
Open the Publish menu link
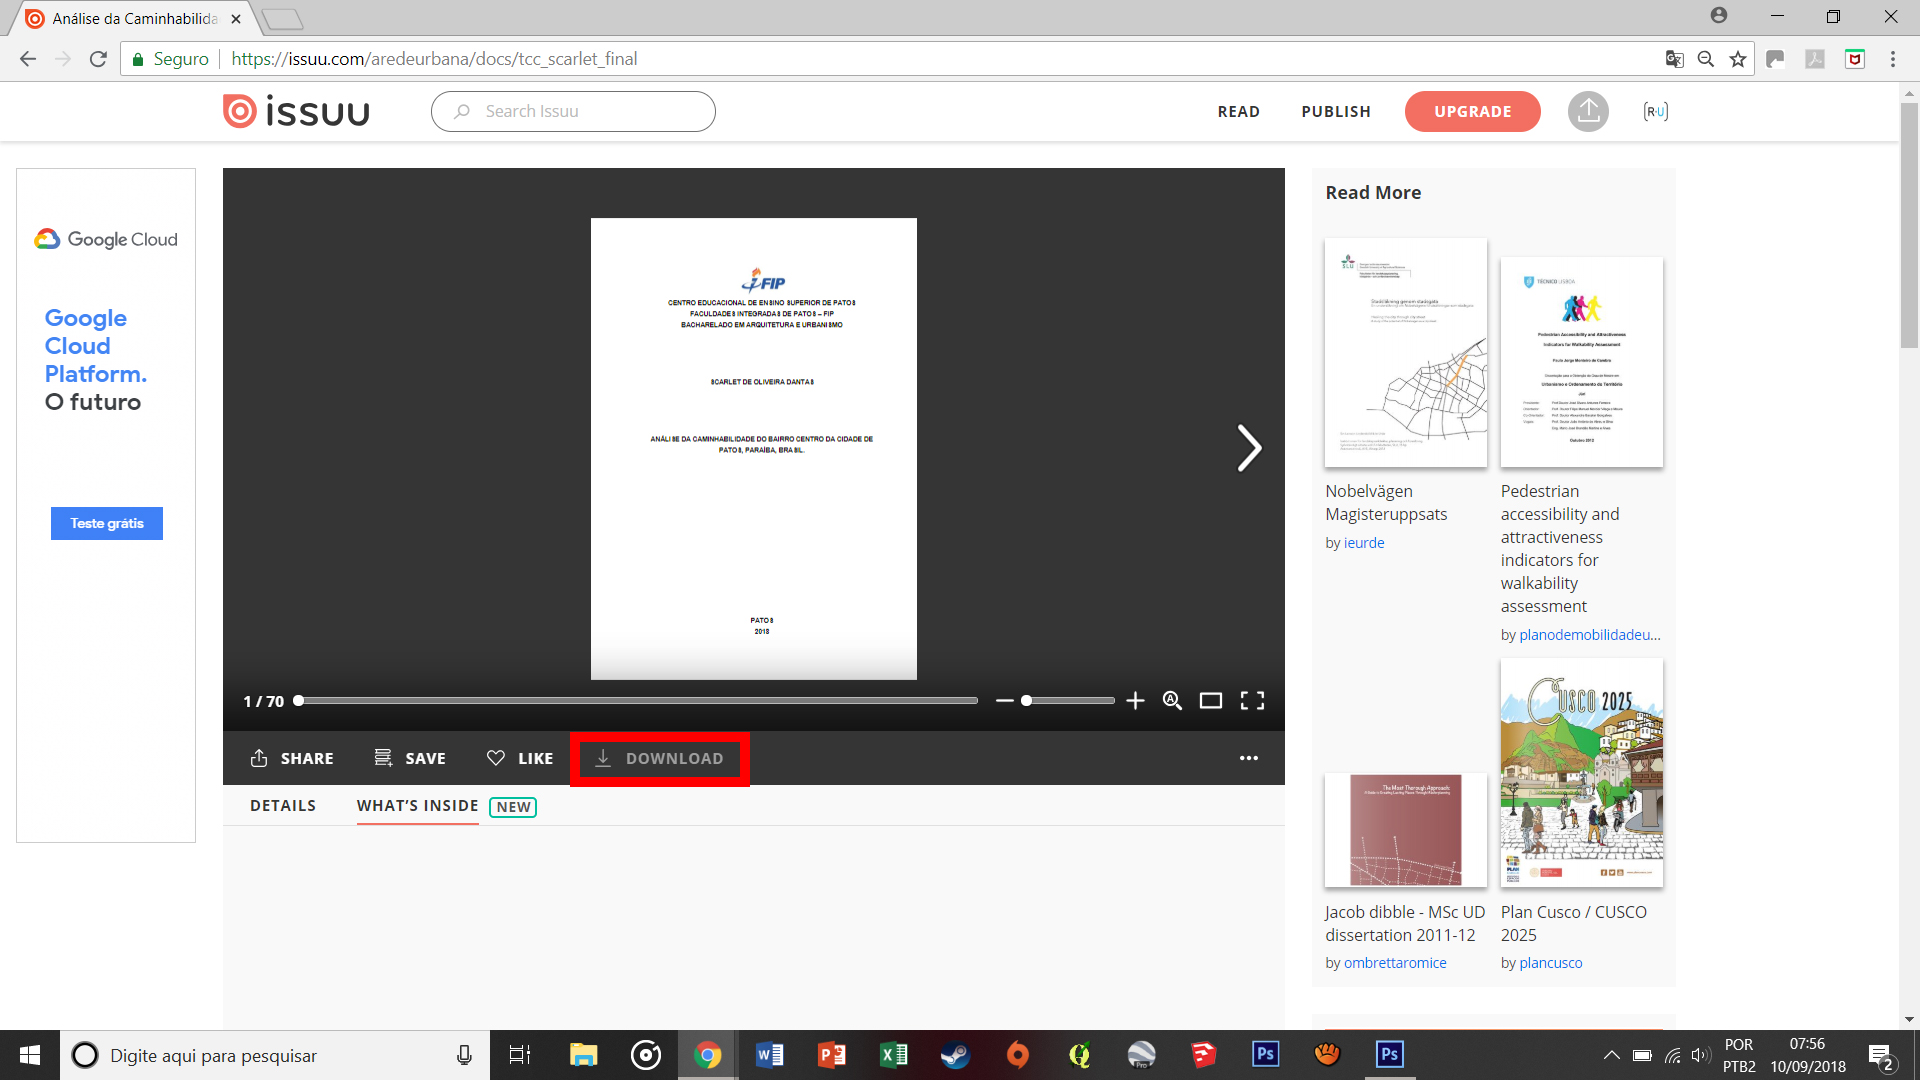(1335, 111)
